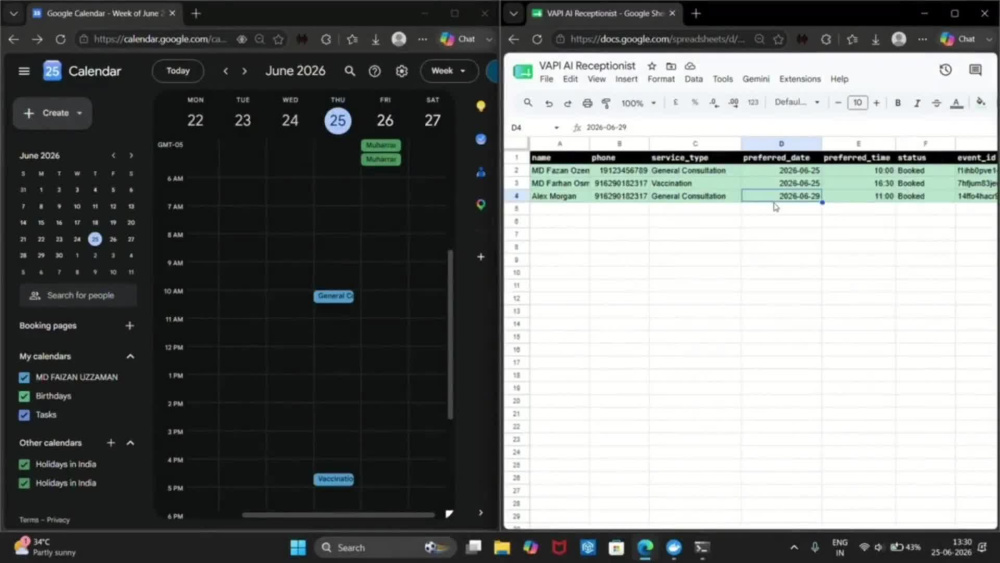
Task: Open Calendar settings gear icon
Action: tap(401, 71)
